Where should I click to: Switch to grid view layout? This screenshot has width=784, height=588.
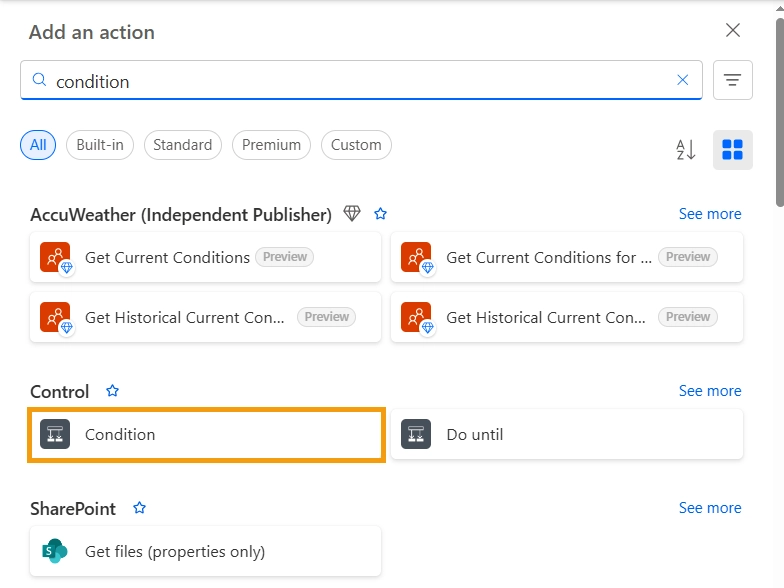(x=733, y=150)
